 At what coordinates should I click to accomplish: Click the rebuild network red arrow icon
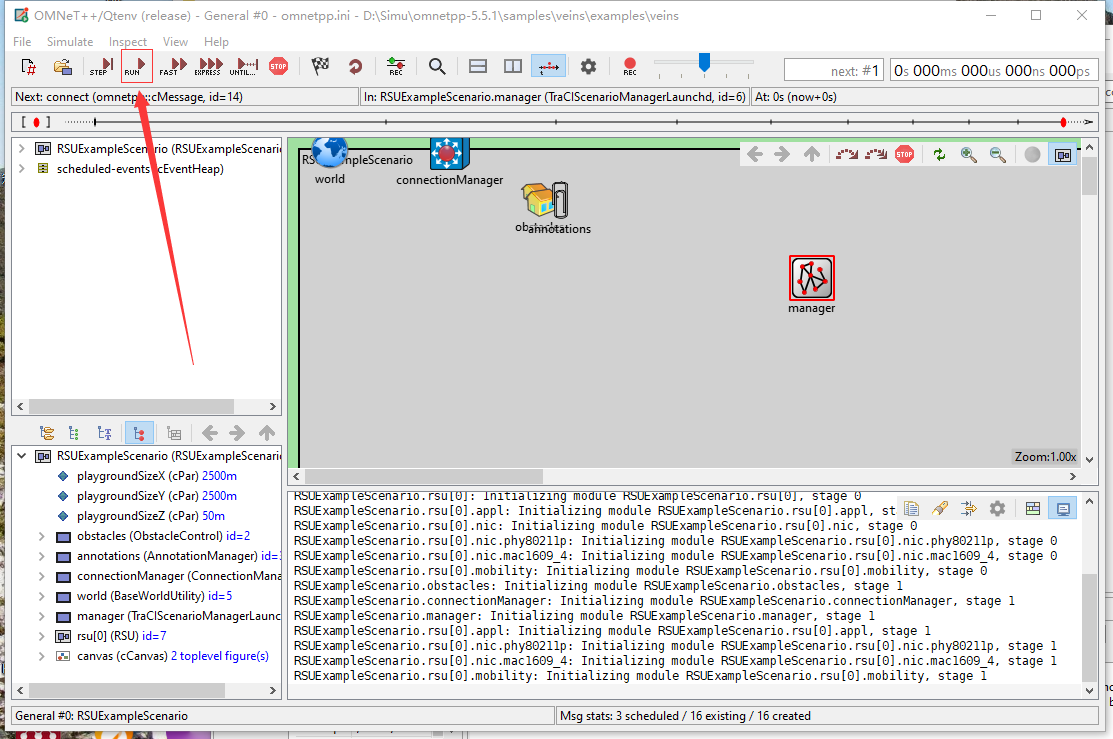click(355, 67)
